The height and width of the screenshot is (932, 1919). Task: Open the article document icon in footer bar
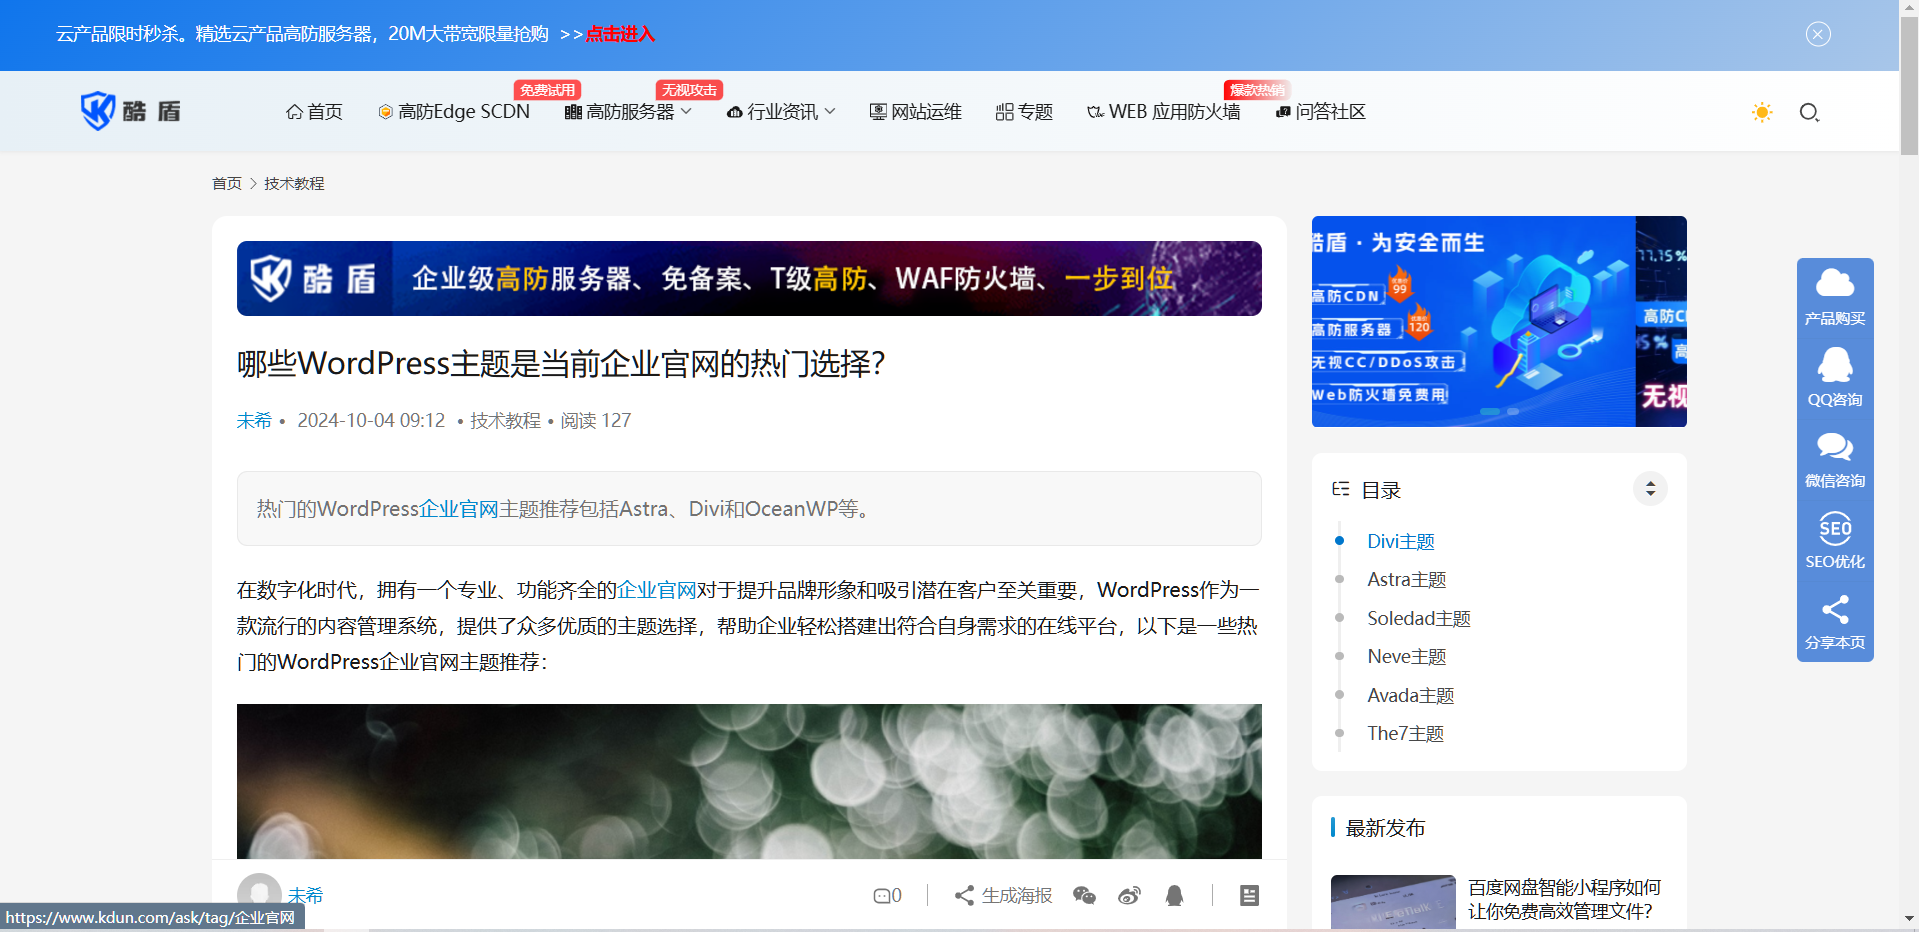pyautogui.click(x=1249, y=895)
